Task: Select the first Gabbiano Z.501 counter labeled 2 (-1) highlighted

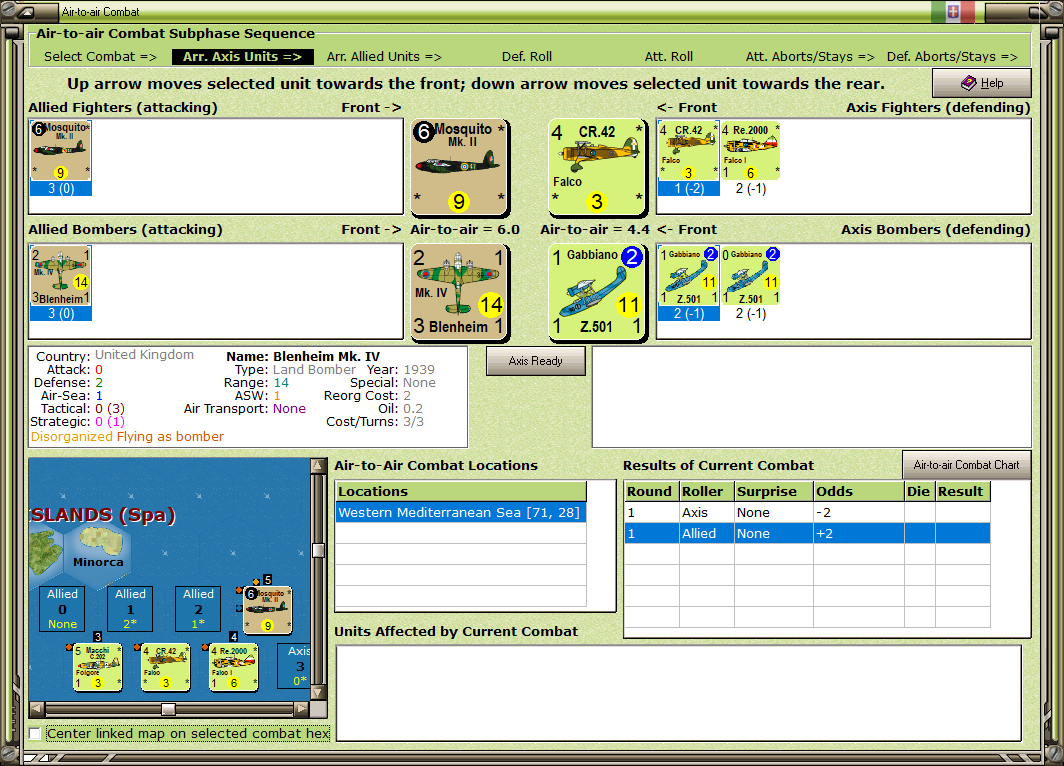Action: [x=688, y=275]
